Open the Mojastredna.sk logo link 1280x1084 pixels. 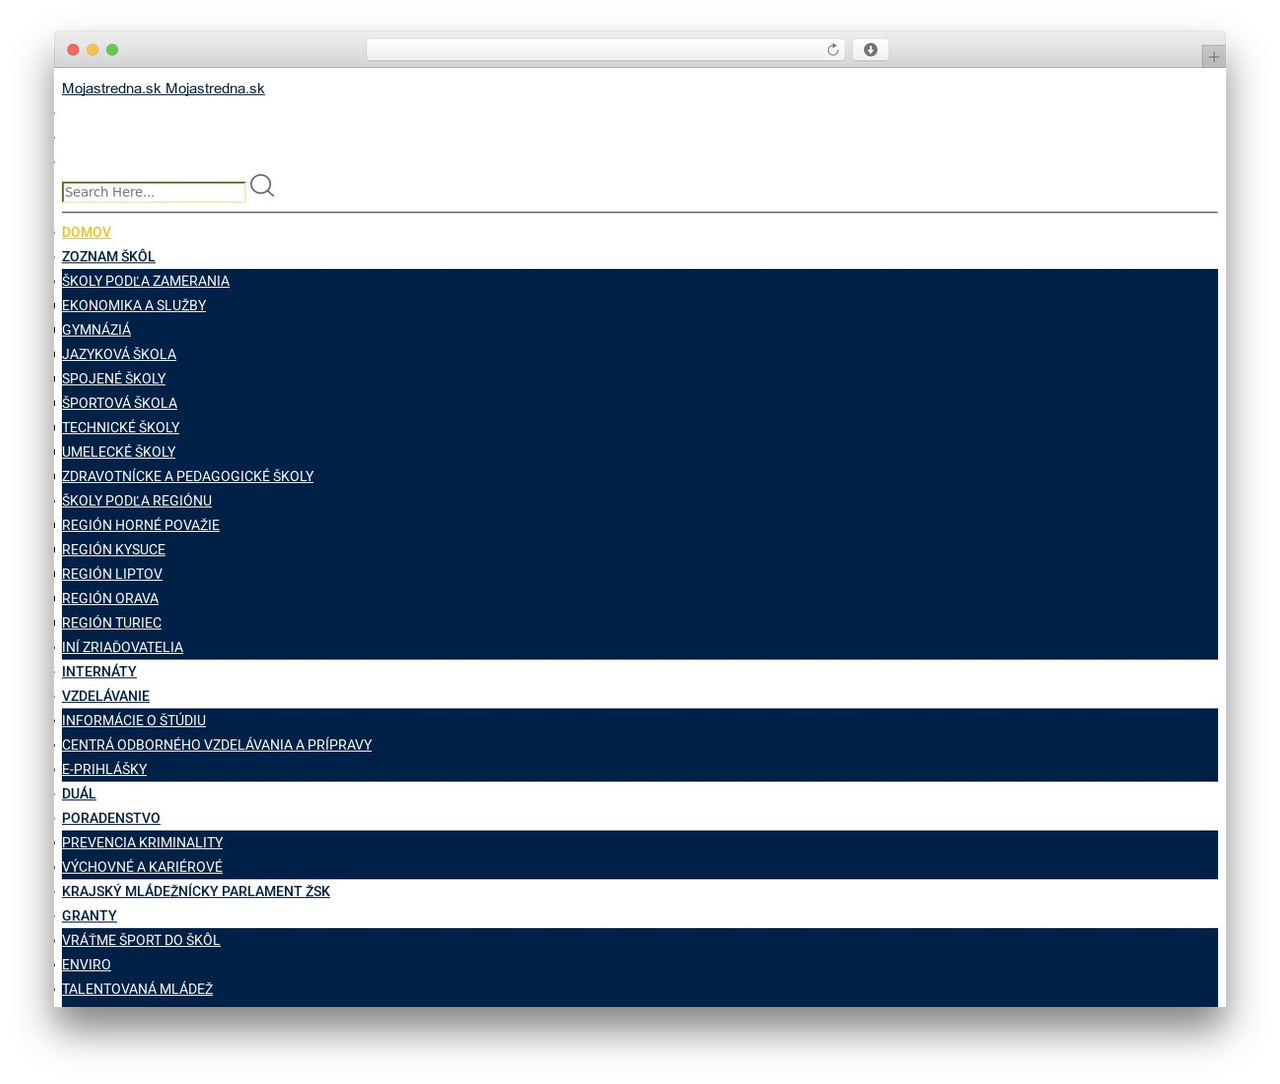pyautogui.click(x=163, y=88)
